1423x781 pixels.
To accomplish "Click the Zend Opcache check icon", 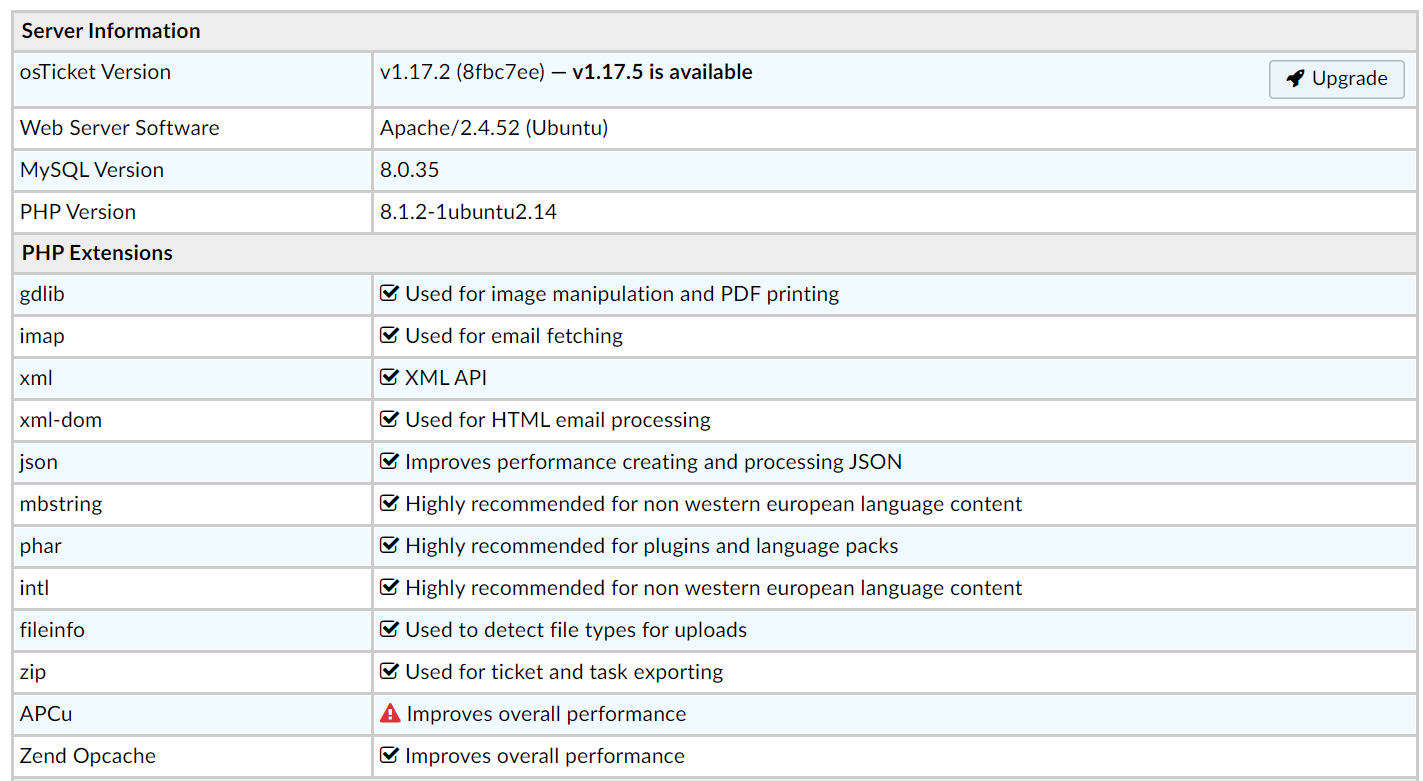I will coord(390,756).
